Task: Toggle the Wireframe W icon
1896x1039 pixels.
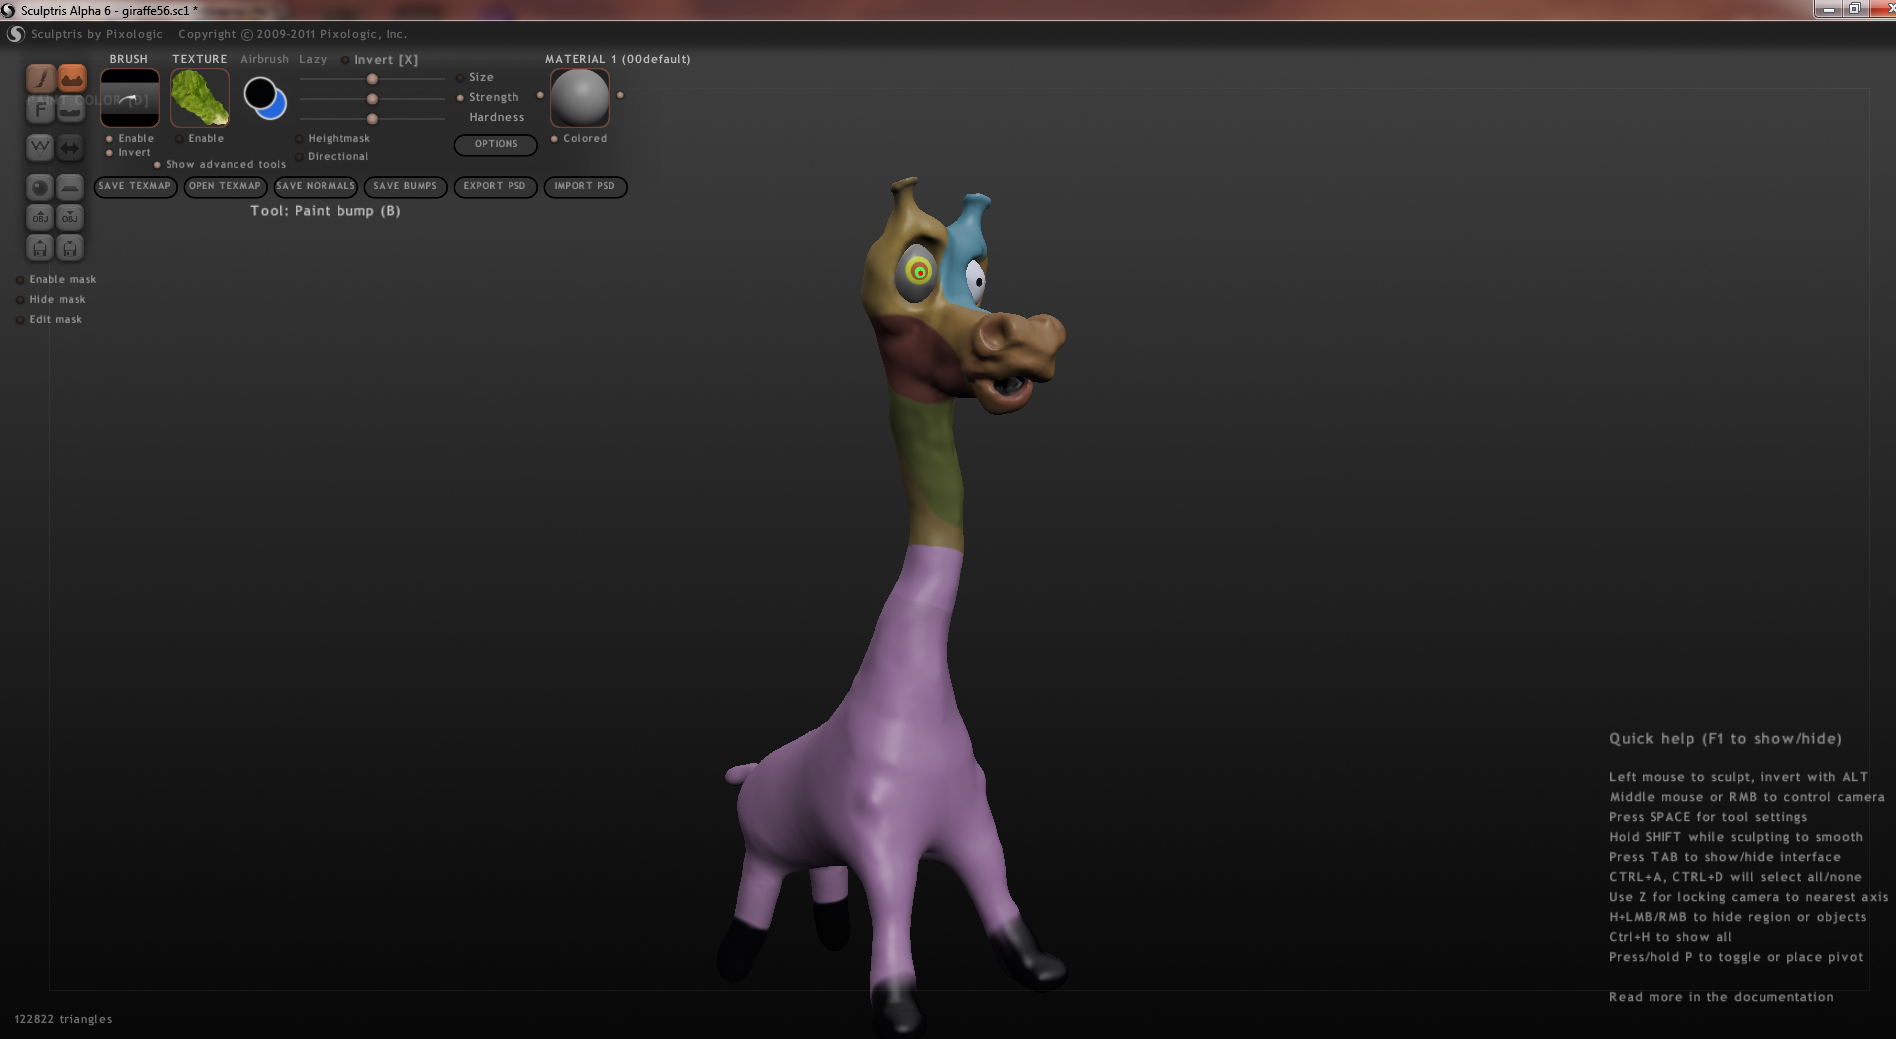Action: 39,148
